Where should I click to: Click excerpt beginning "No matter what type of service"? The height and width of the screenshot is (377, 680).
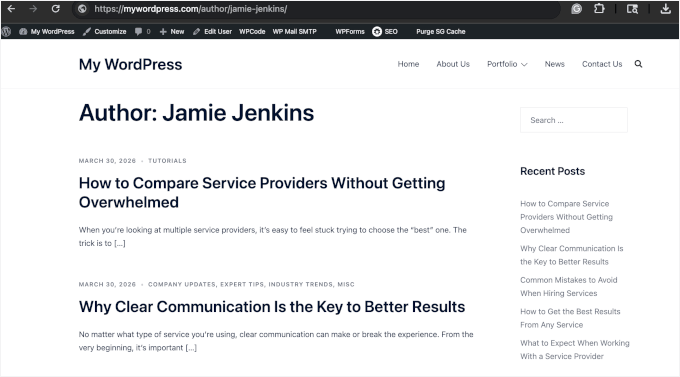click(276, 341)
